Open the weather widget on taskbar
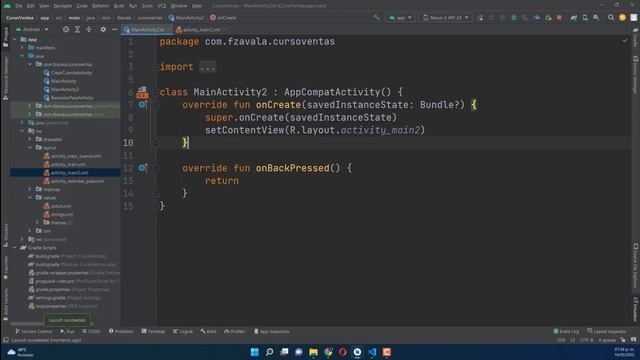This screenshot has height=360, width=640. coord(20,352)
